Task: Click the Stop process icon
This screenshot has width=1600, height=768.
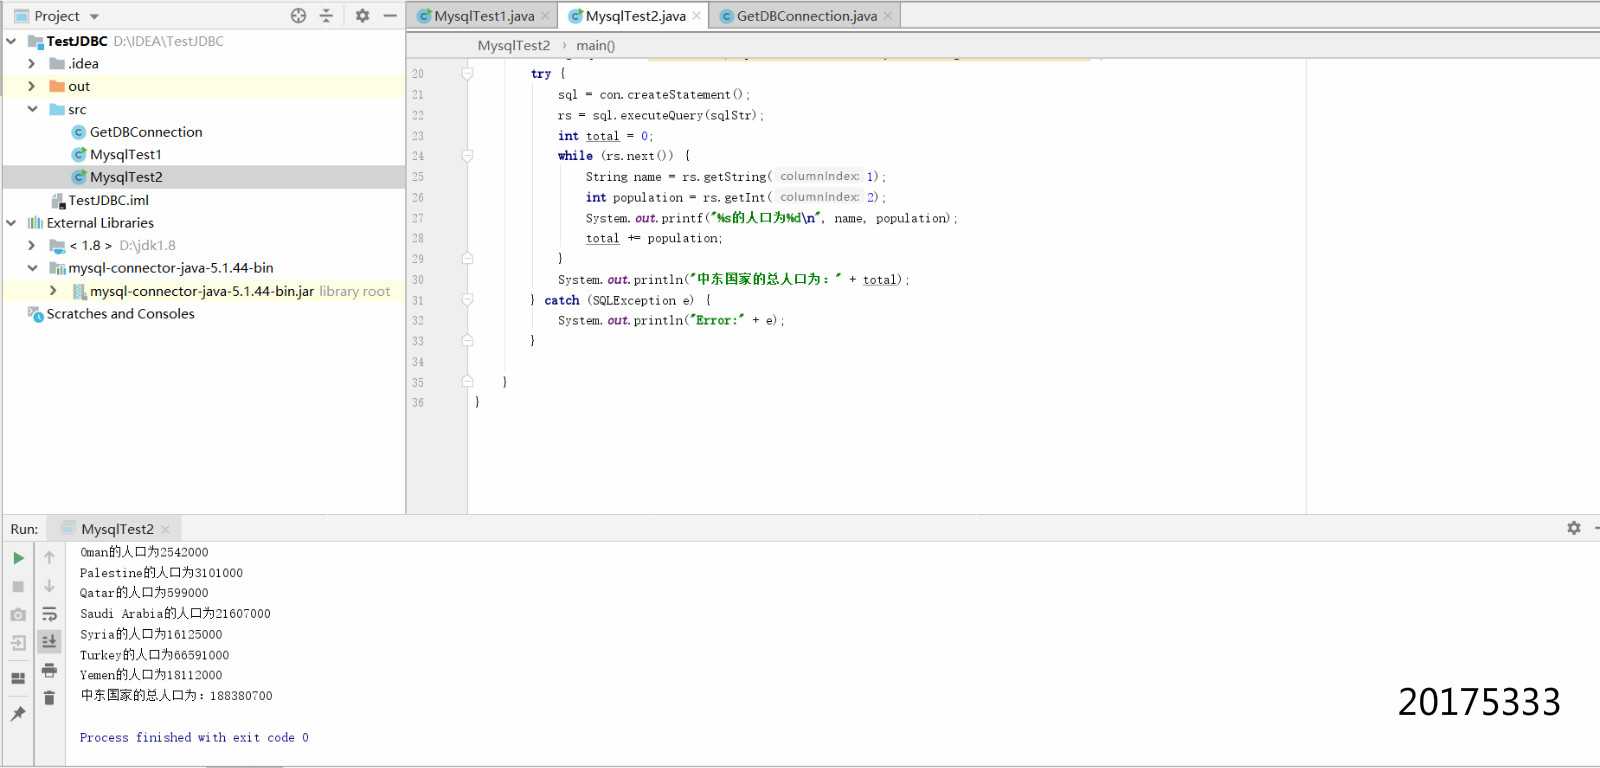Action: (x=18, y=587)
